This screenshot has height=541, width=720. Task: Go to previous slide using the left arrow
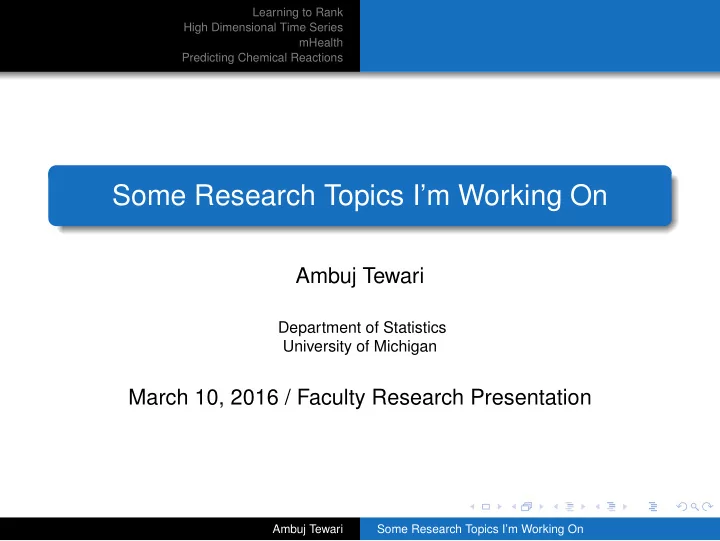click(472, 507)
